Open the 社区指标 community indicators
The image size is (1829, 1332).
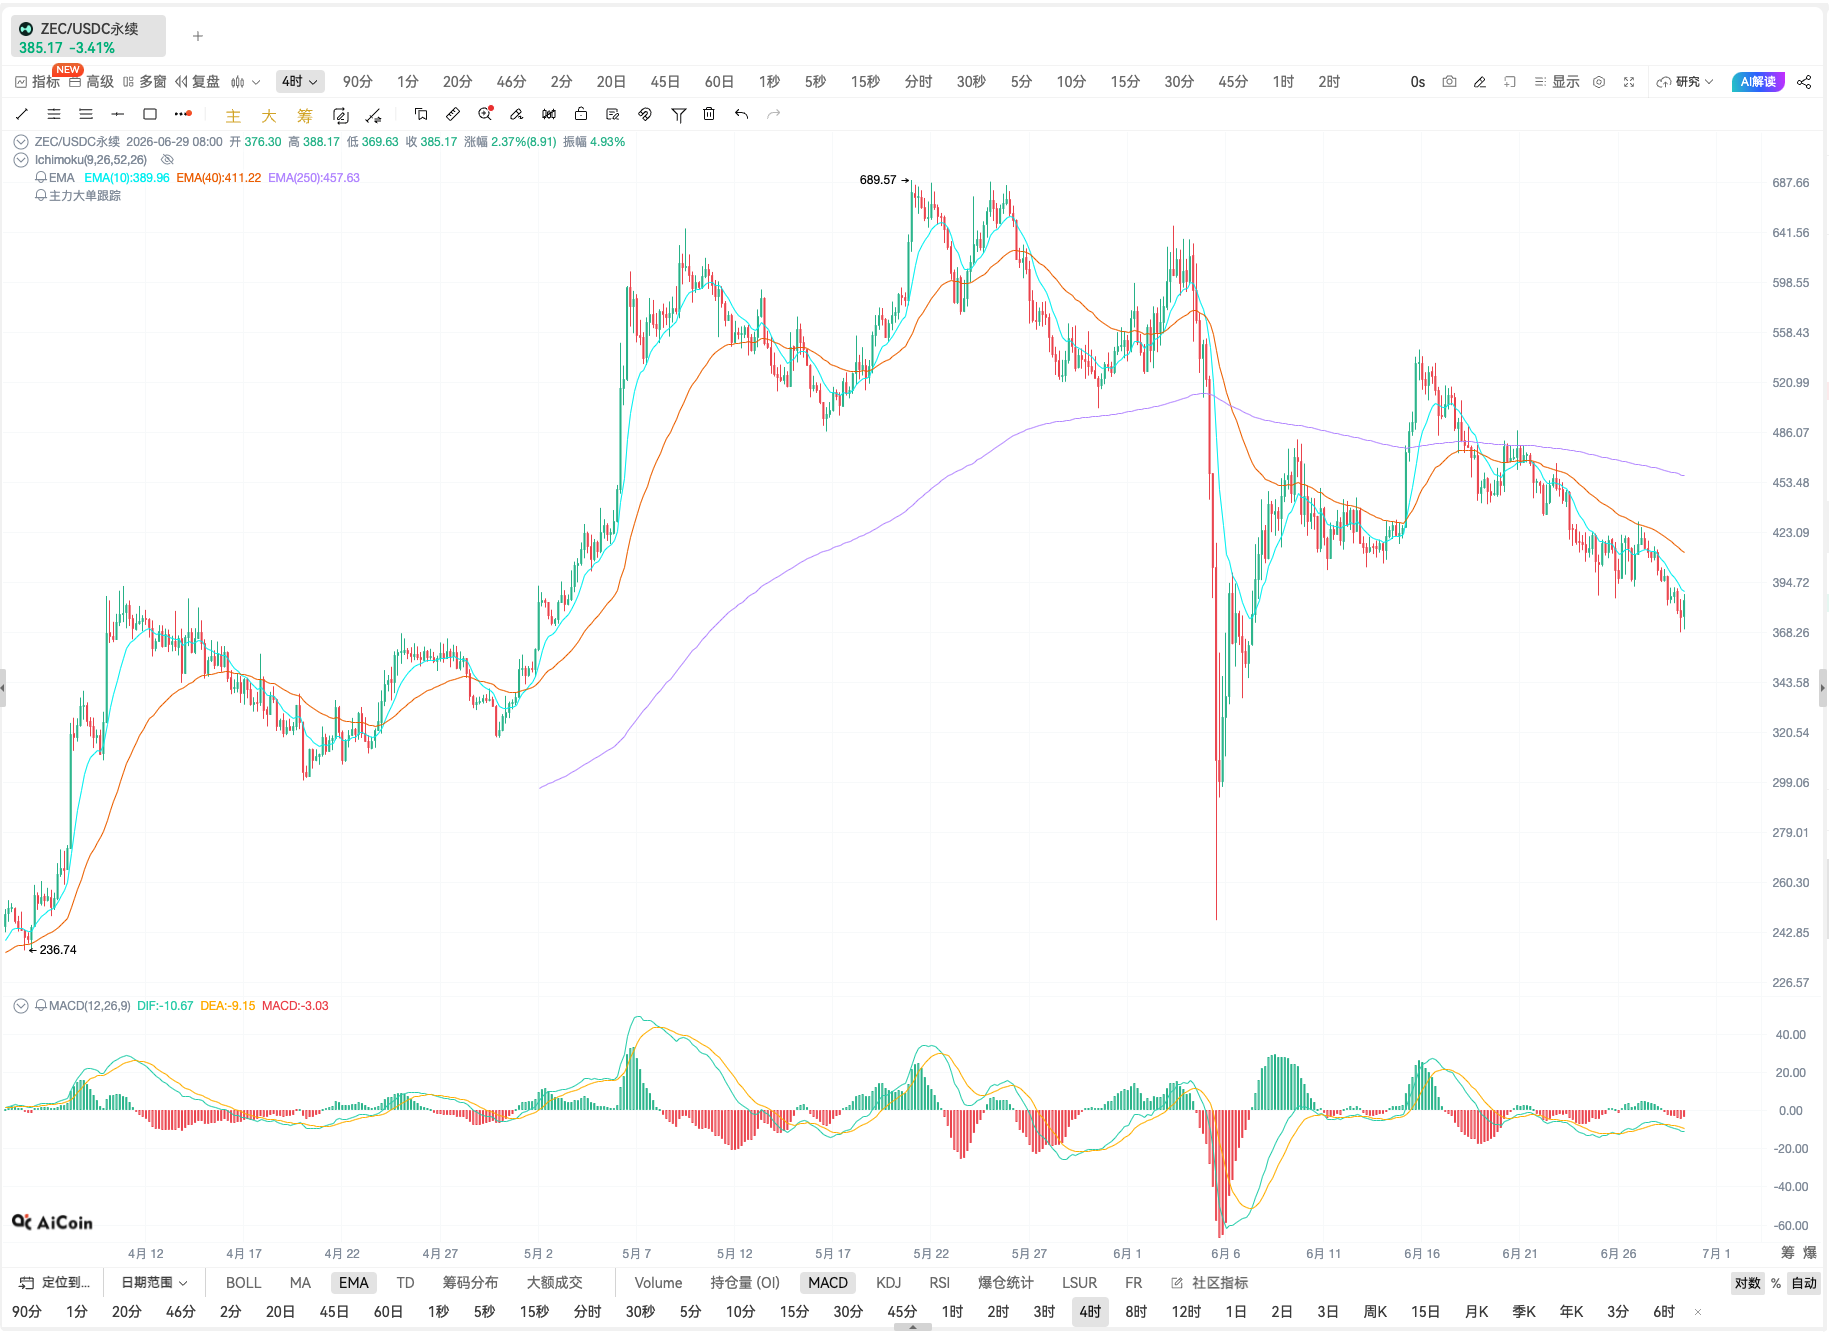click(x=1209, y=1283)
